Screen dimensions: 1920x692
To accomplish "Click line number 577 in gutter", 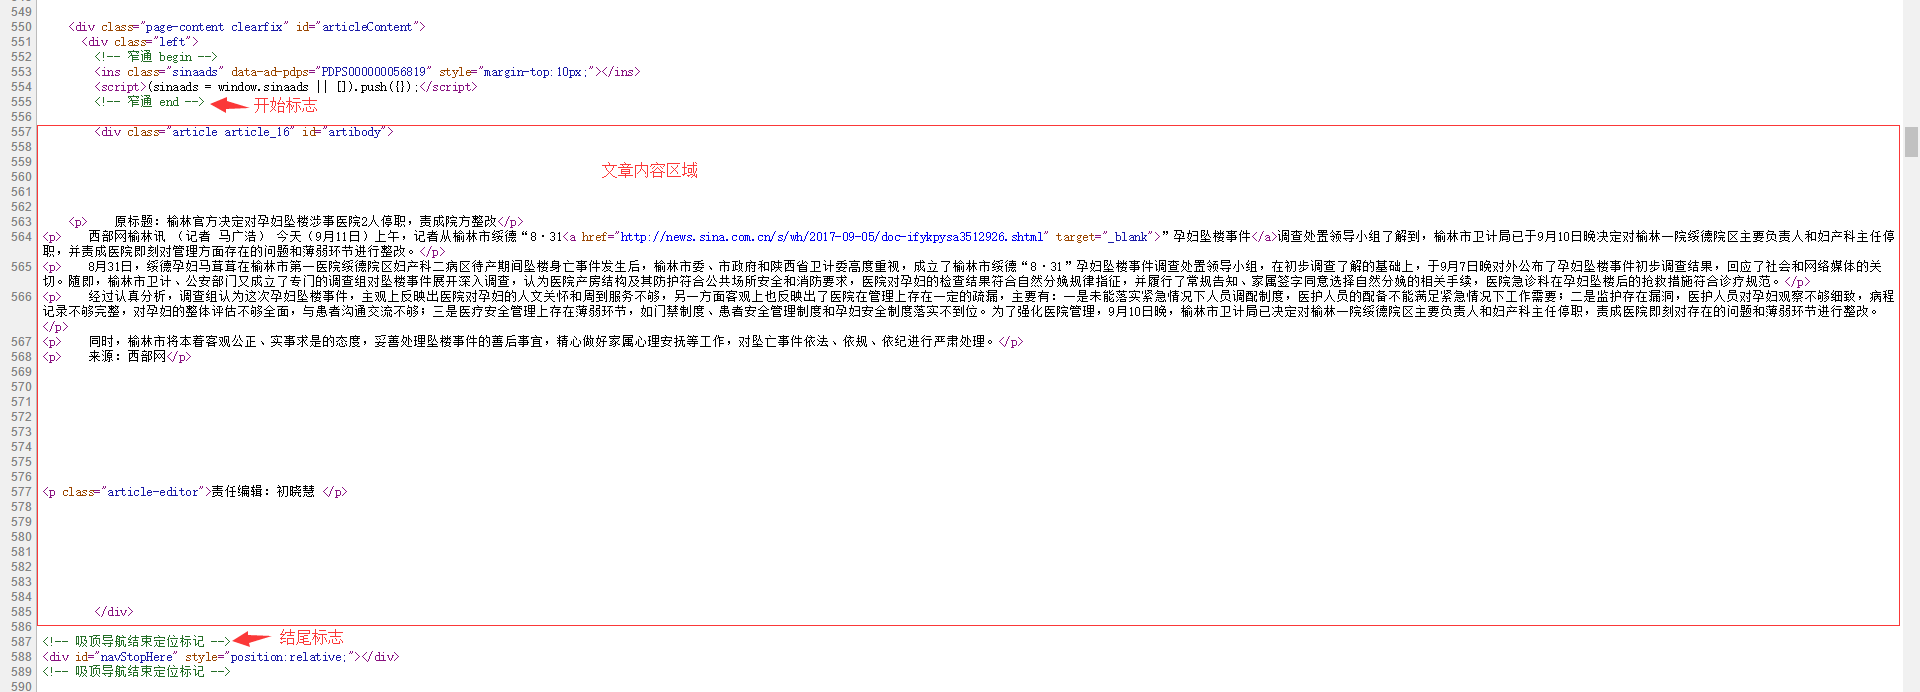I will coord(21,492).
